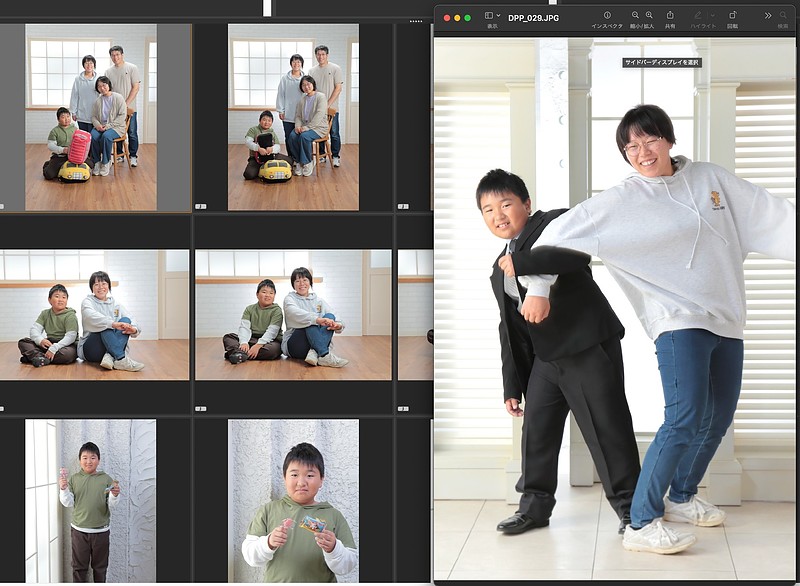Expand the Highlight color dropdown arrow

click(710, 16)
